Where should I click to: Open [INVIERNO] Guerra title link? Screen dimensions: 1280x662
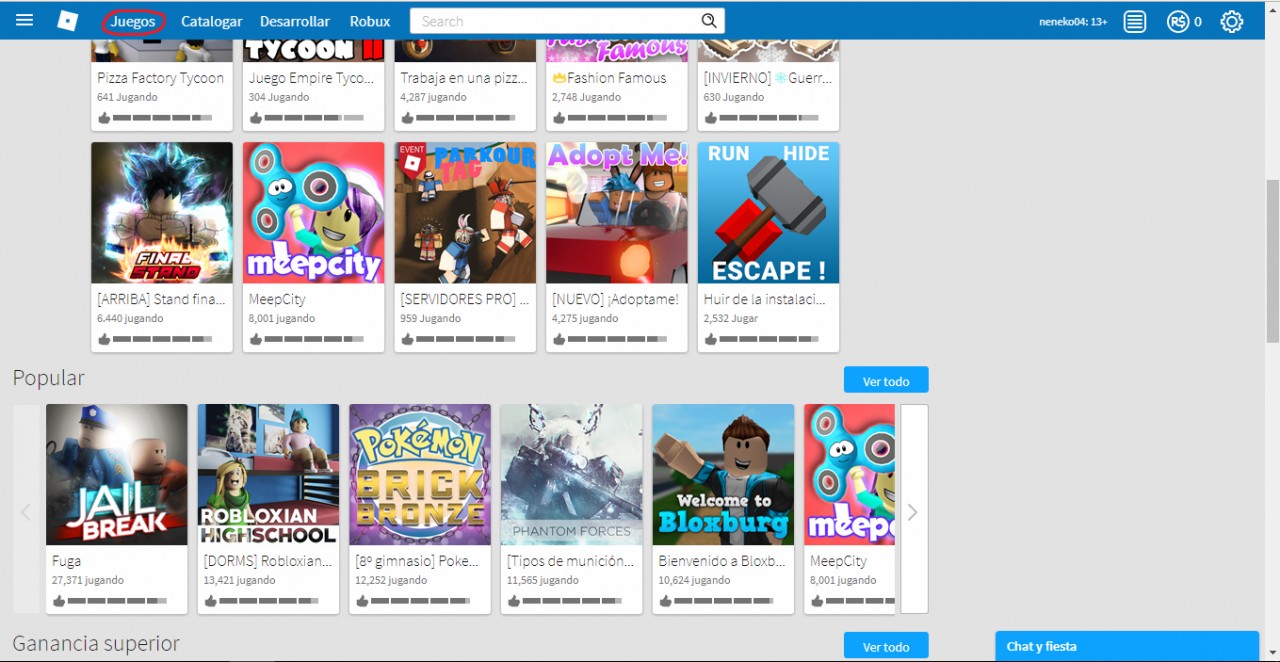768,78
